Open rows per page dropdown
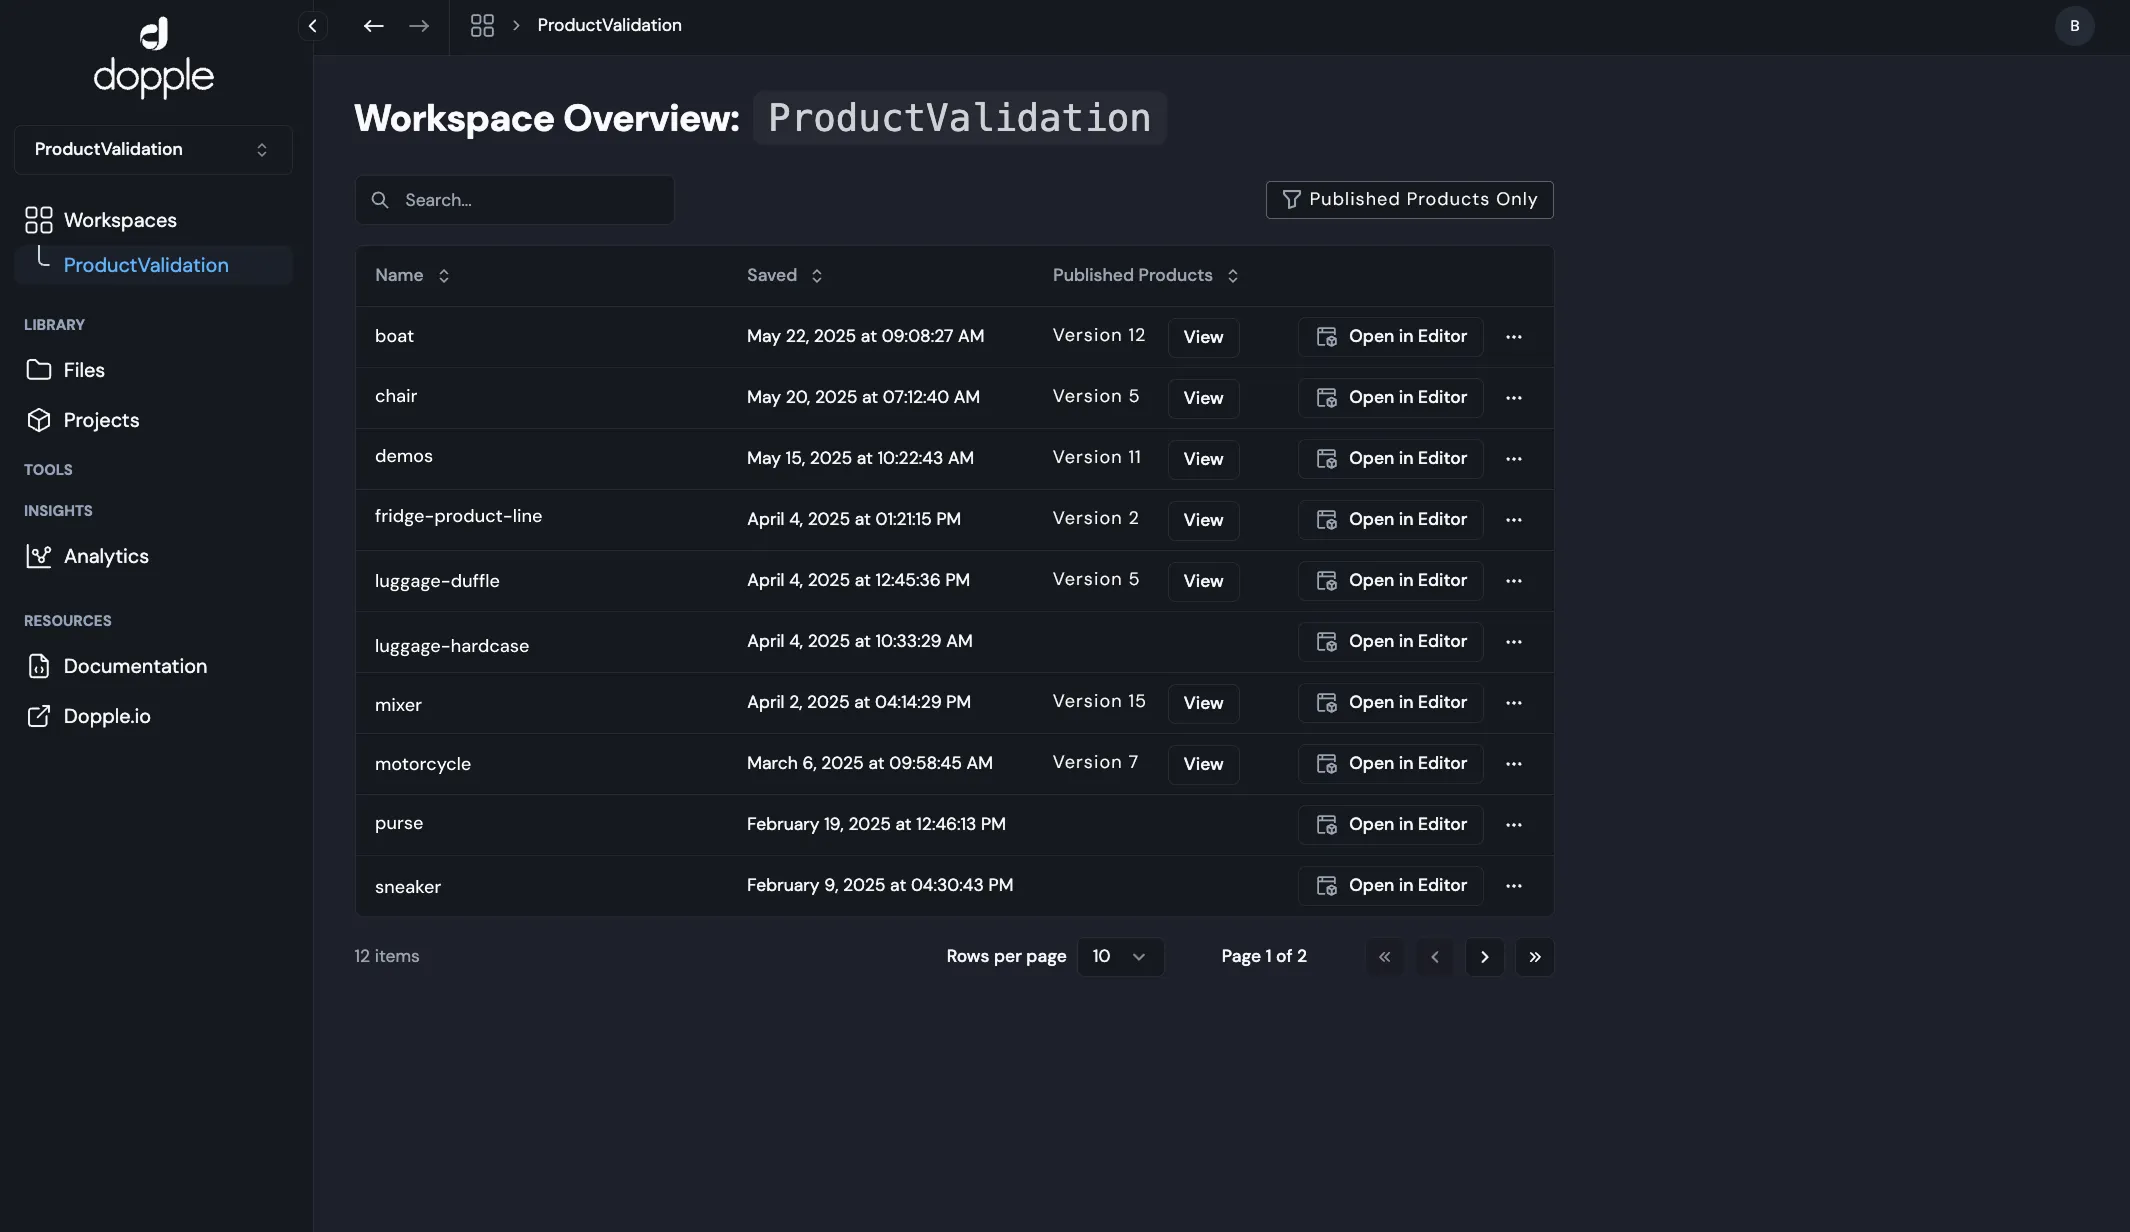2130x1232 pixels. click(1119, 957)
